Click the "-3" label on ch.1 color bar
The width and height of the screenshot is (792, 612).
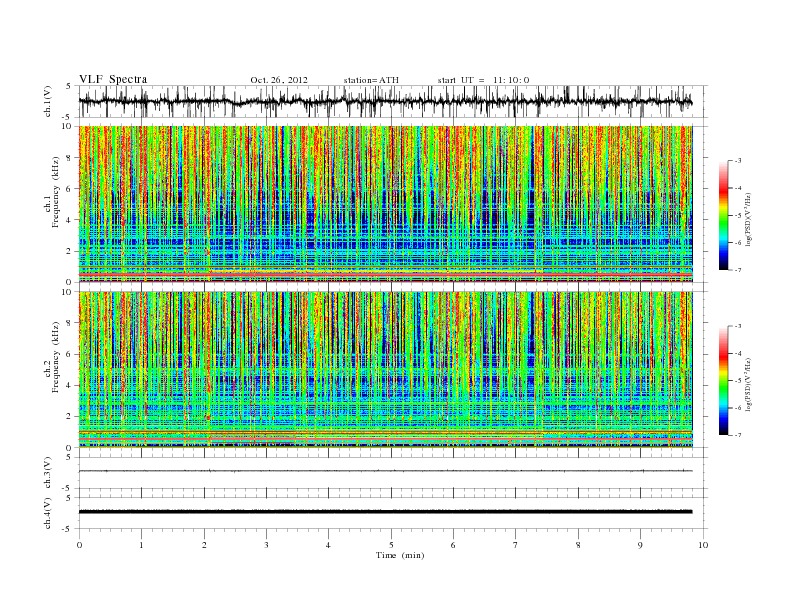[737, 161]
